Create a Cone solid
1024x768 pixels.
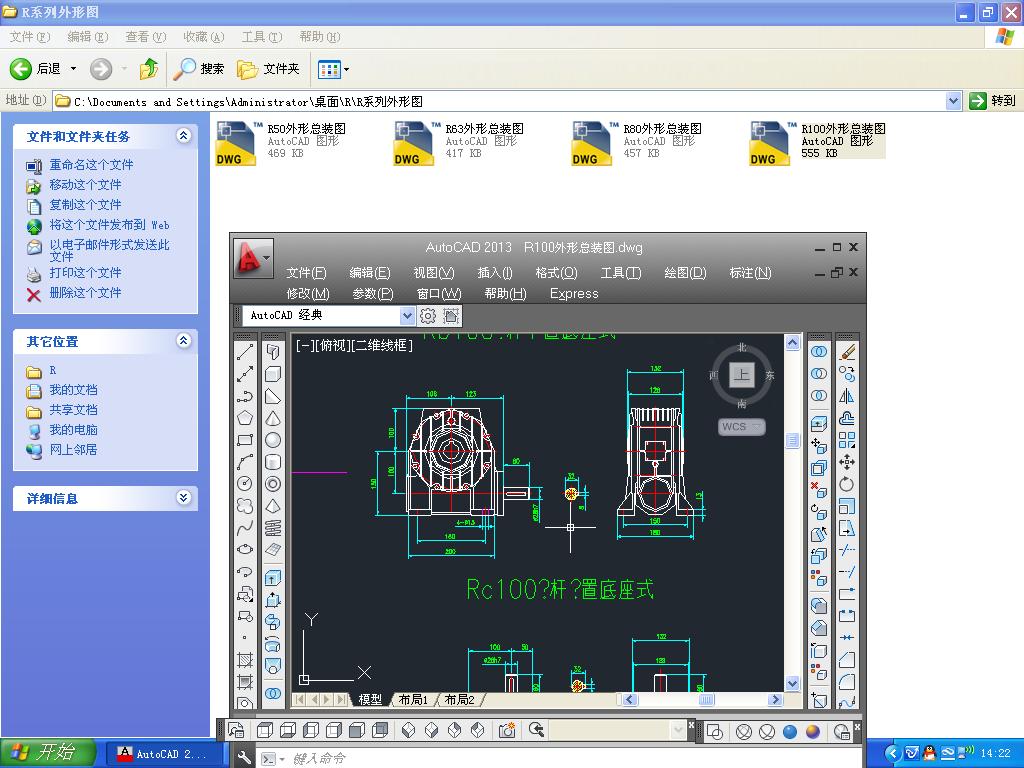click(x=273, y=418)
